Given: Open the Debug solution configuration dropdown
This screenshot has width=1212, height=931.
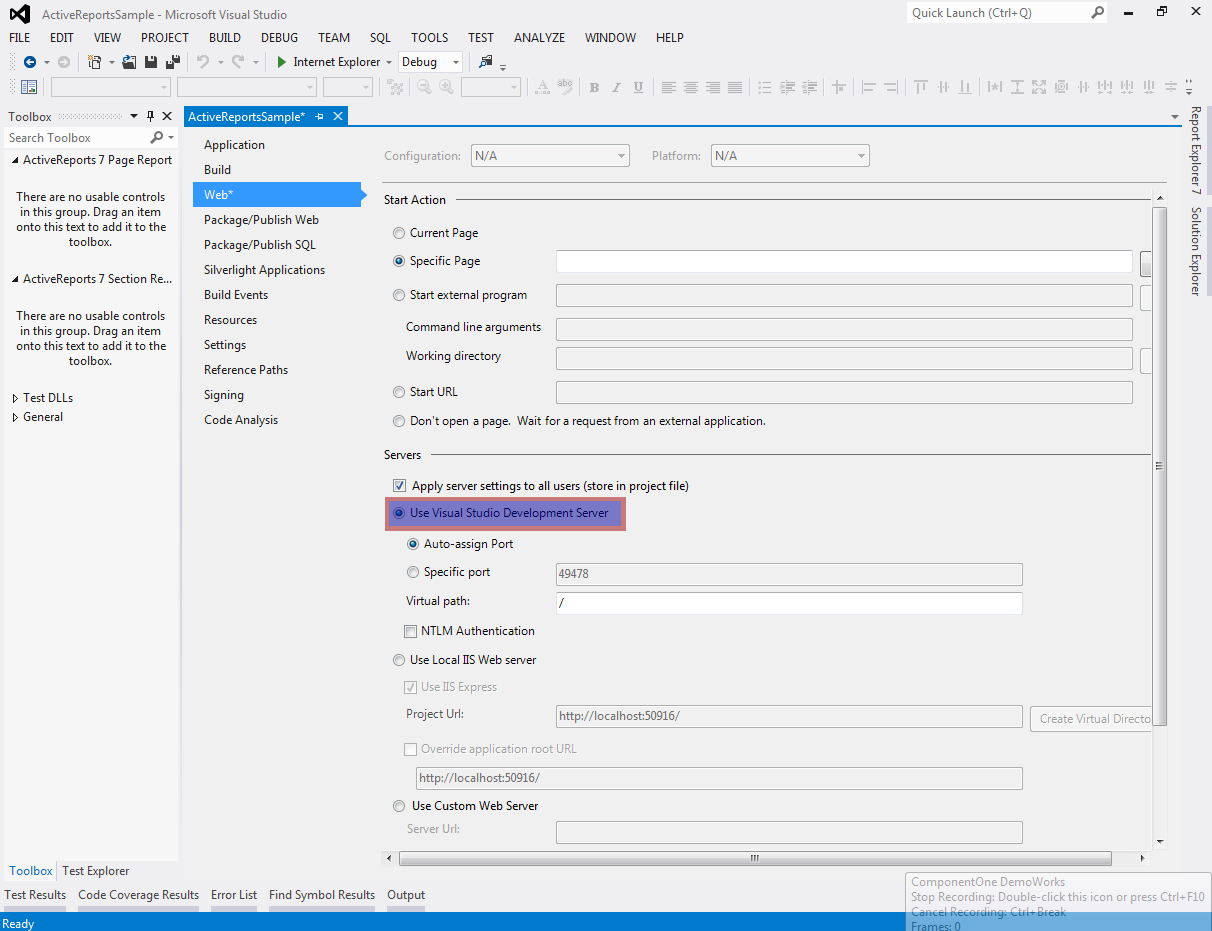Looking at the screenshot, I should pos(431,62).
